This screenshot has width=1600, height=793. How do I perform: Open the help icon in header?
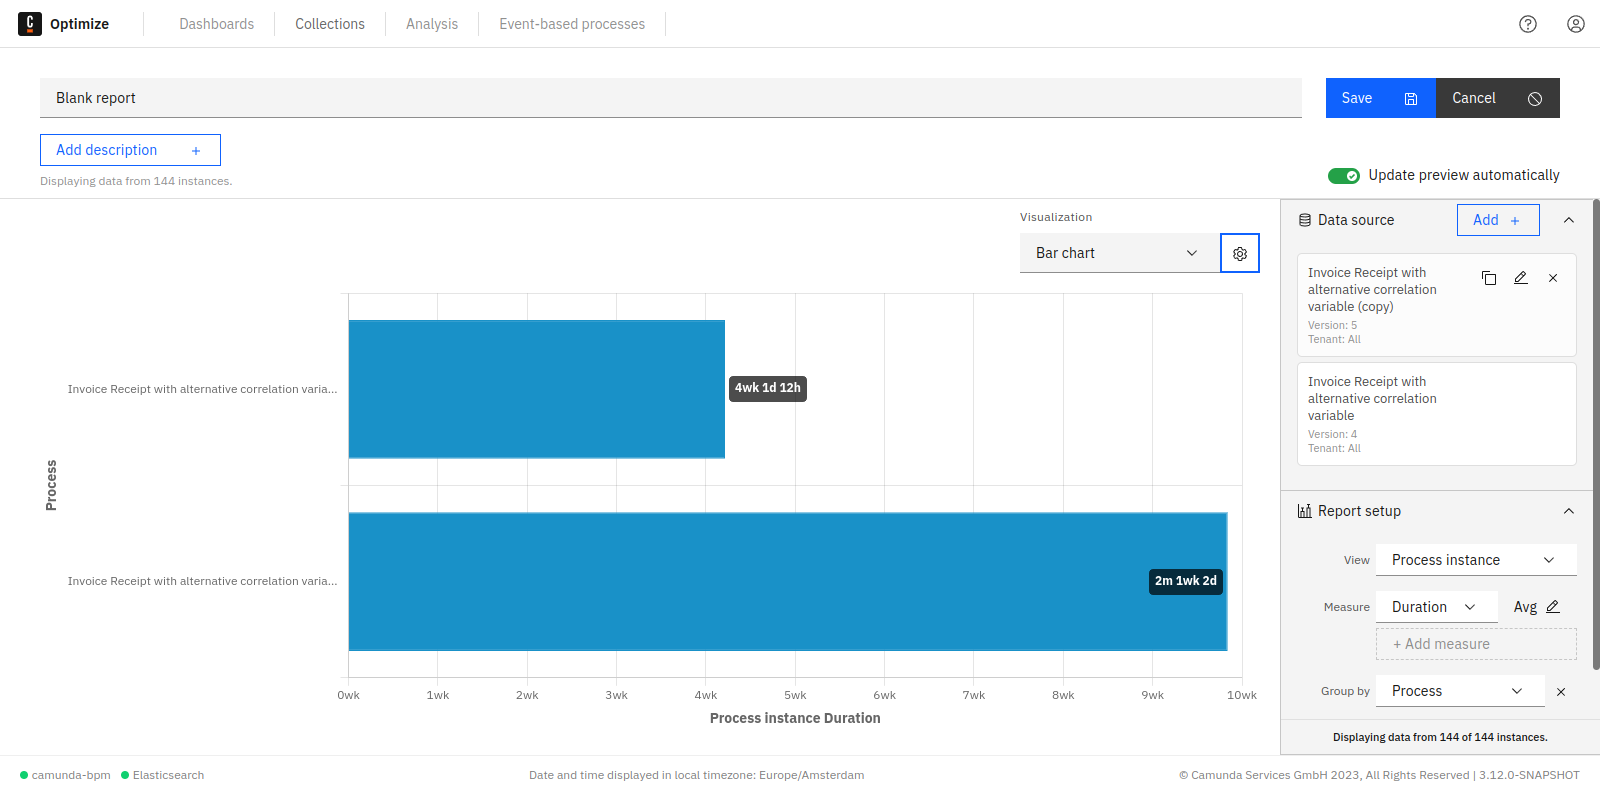tap(1528, 24)
